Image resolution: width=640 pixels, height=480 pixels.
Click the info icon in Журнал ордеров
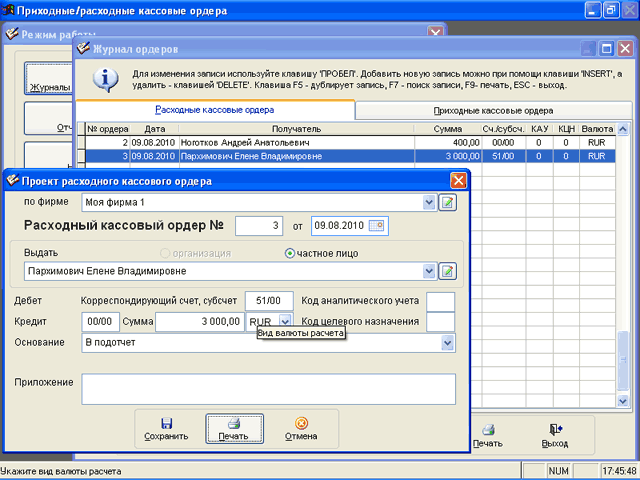coord(105,79)
